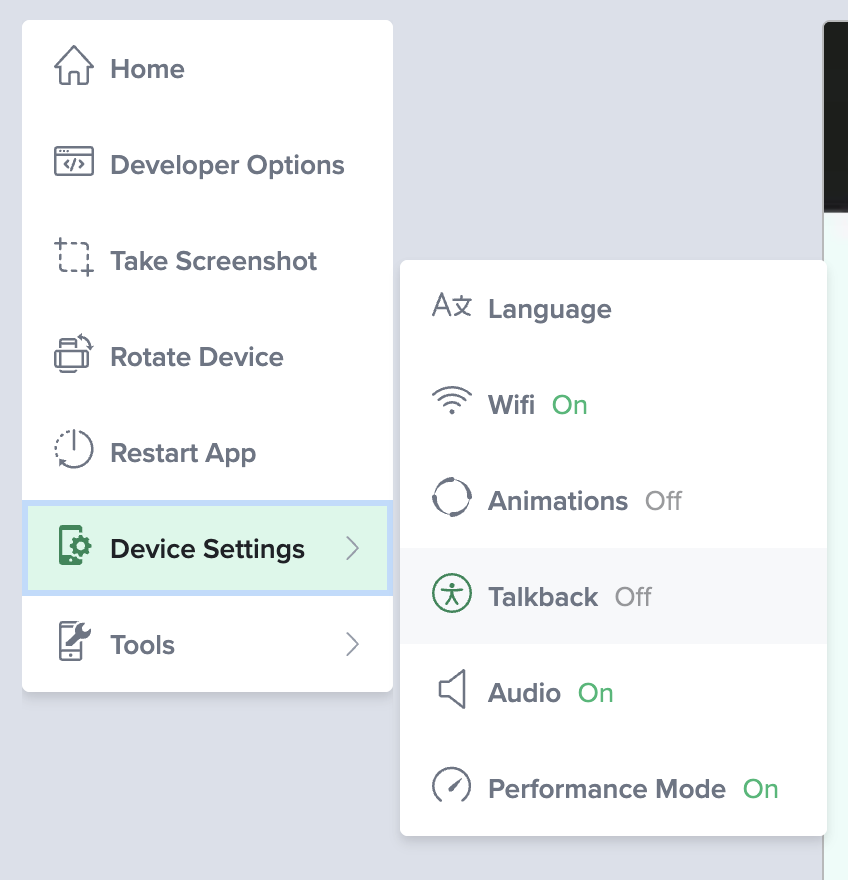Click the Take Screenshot label

point(213,261)
